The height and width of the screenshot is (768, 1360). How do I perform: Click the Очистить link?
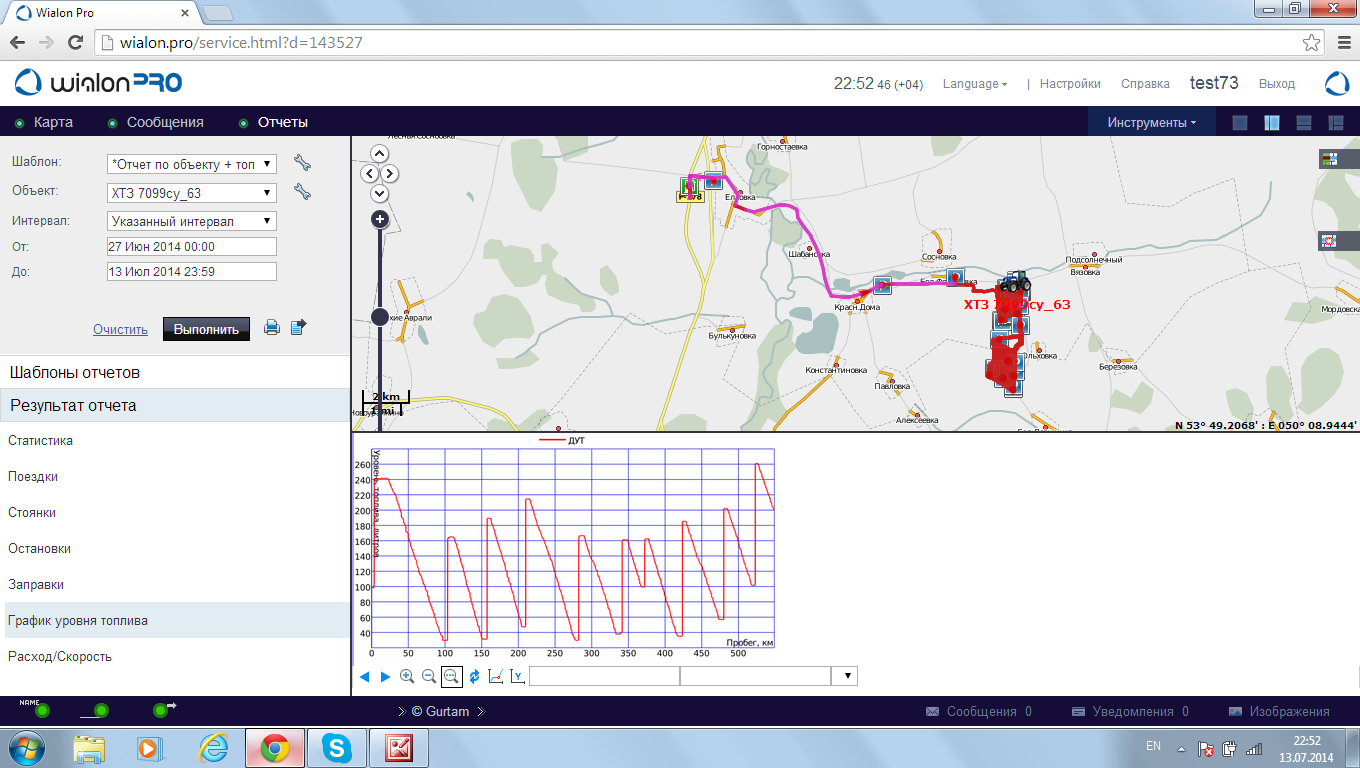click(120, 329)
